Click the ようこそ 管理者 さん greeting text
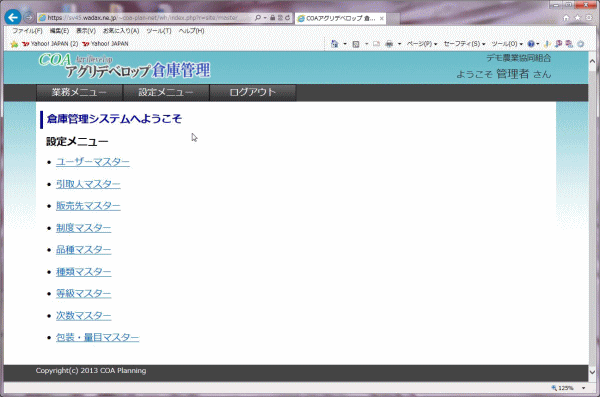Viewport: 600px width, 397px height. coord(504,74)
